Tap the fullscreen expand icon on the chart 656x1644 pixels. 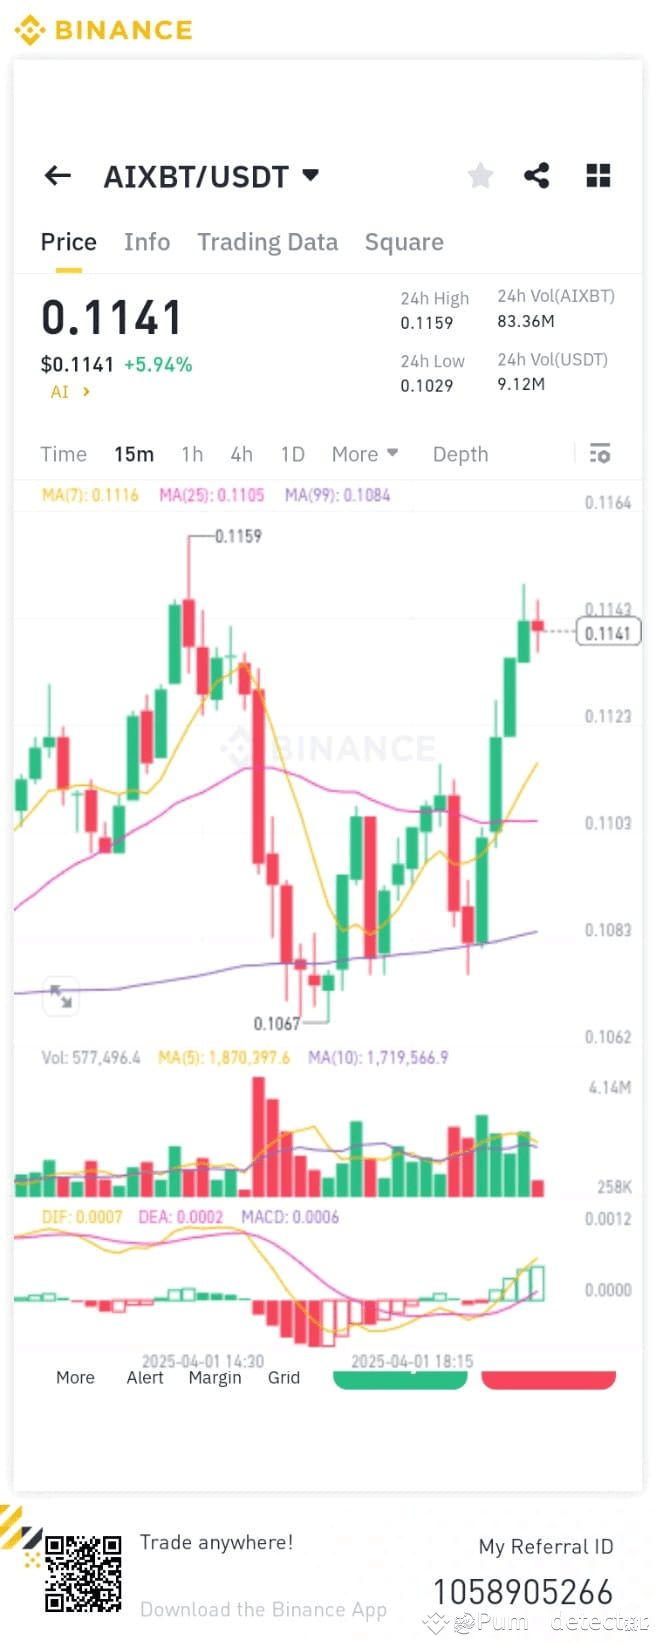[60, 997]
